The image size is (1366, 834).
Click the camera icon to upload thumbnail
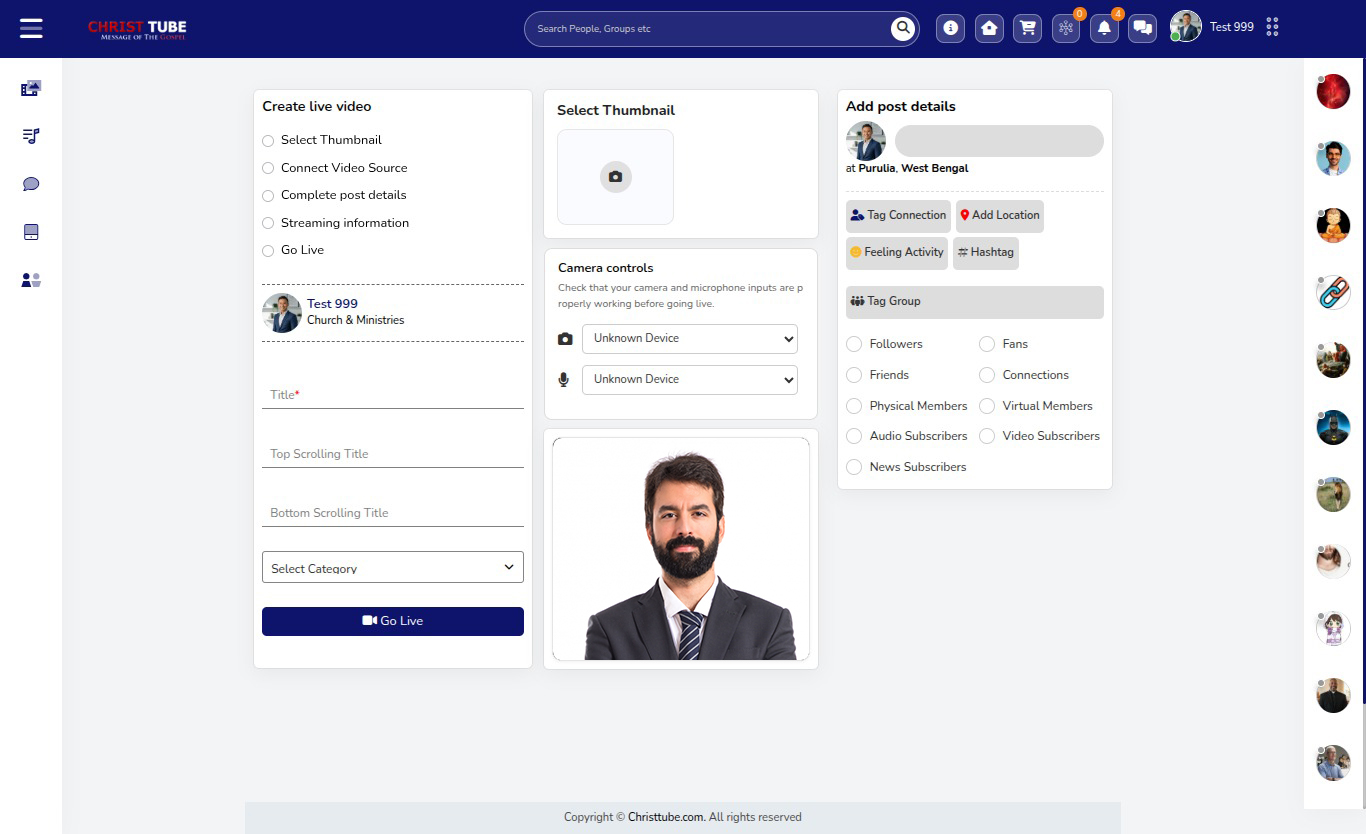tap(615, 177)
